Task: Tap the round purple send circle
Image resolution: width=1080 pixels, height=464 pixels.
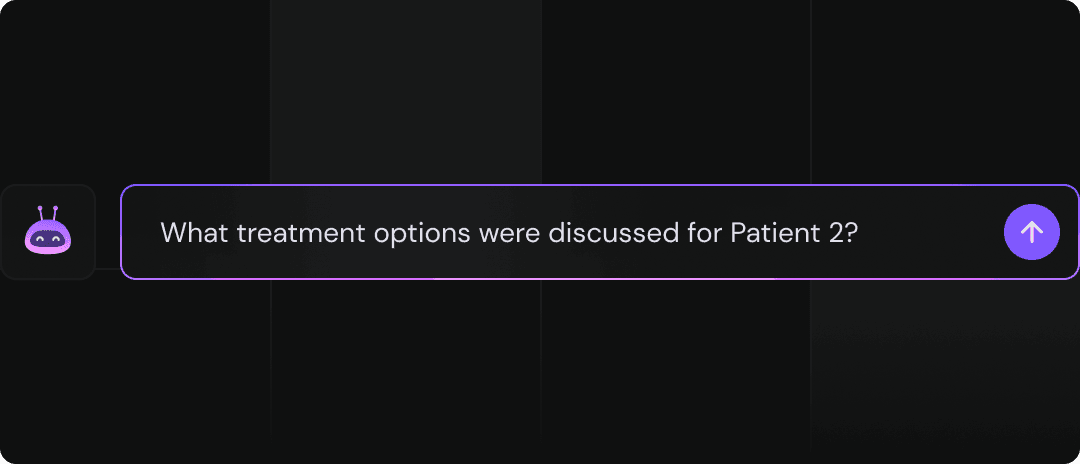Action: click(x=1031, y=232)
